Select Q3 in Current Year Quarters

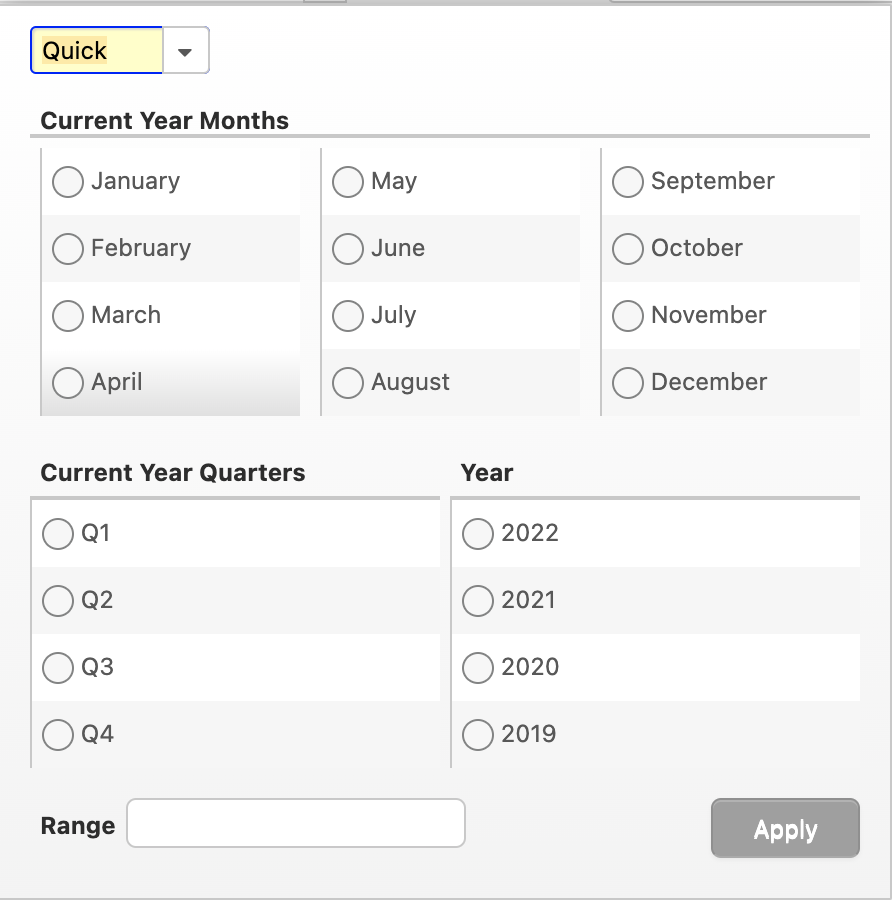(58, 668)
